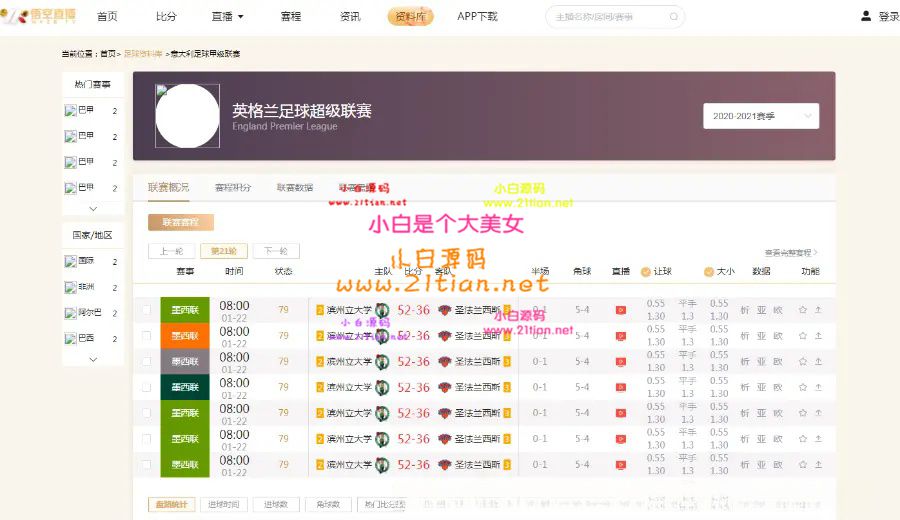
Task: Click the away team crest in the last row
Action: [x=444, y=464]
